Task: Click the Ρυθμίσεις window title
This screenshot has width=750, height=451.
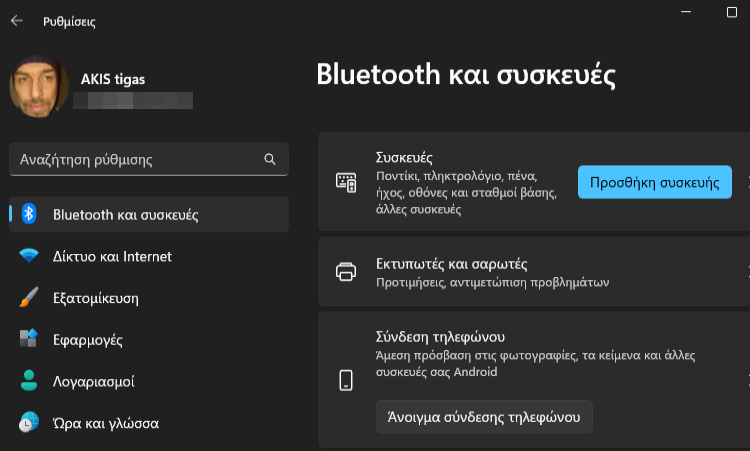Action: [69, 22]
